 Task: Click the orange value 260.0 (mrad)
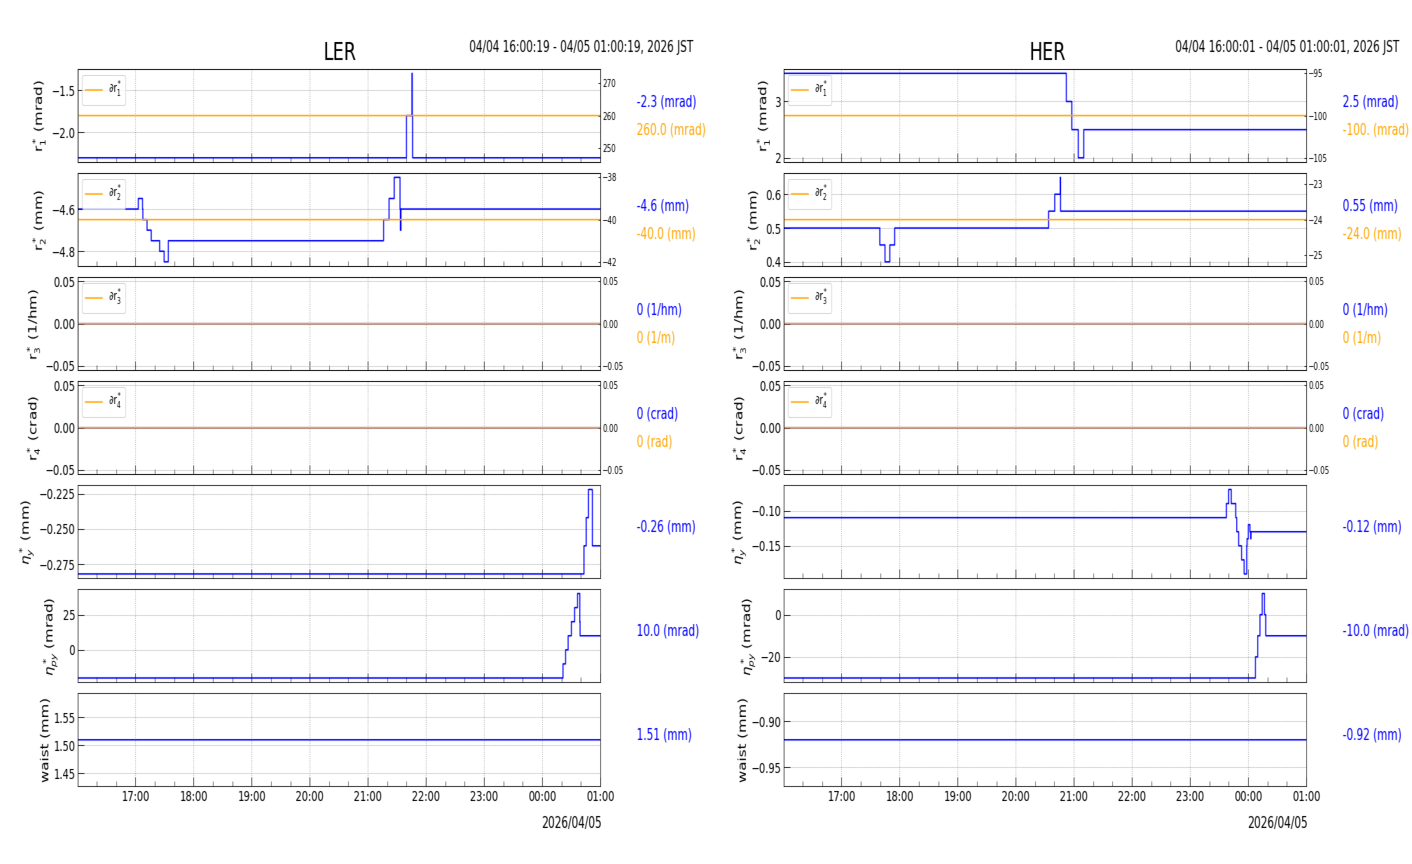tap(671, 130)
